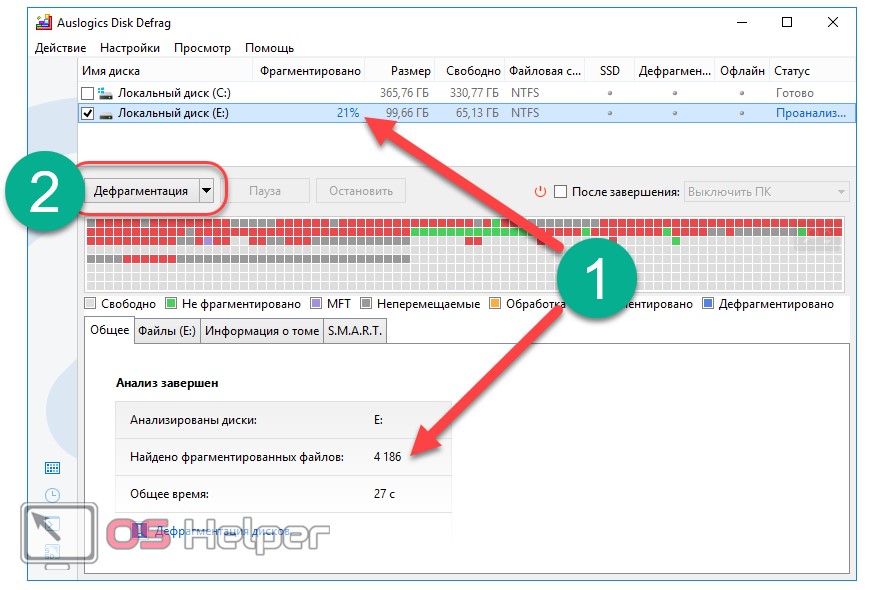The width and height of the screenshot is (887, 590).
Task: Click the Свободно column header
Action: pyautogui.click(x=472, y=71)
